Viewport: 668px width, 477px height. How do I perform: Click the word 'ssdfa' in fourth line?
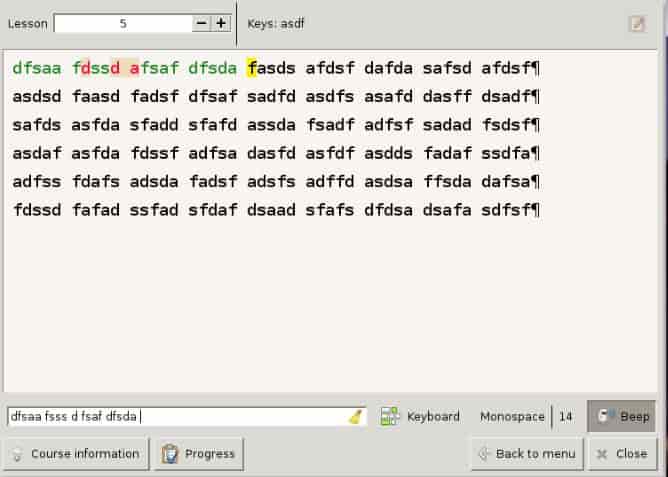[x=506, y=153]
